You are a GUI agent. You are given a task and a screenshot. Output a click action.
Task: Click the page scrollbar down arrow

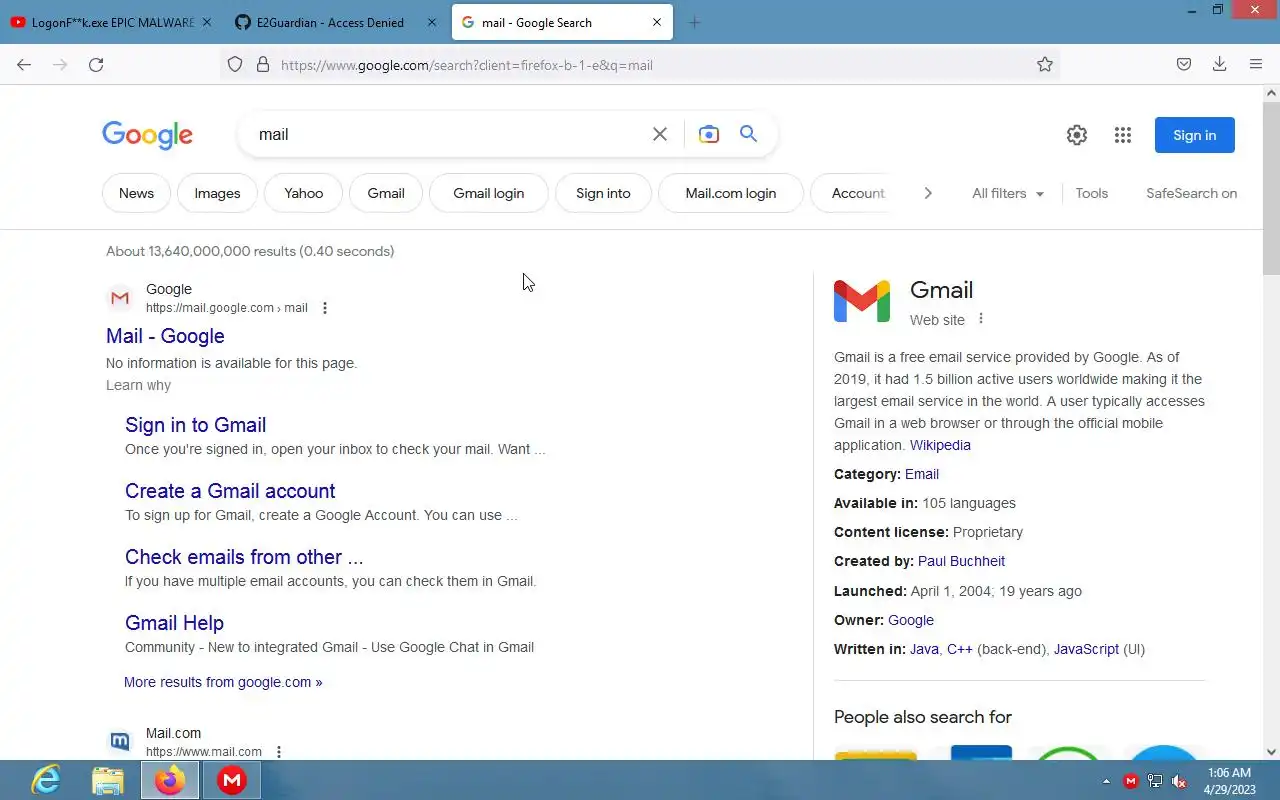click(x=1271, y=752)
